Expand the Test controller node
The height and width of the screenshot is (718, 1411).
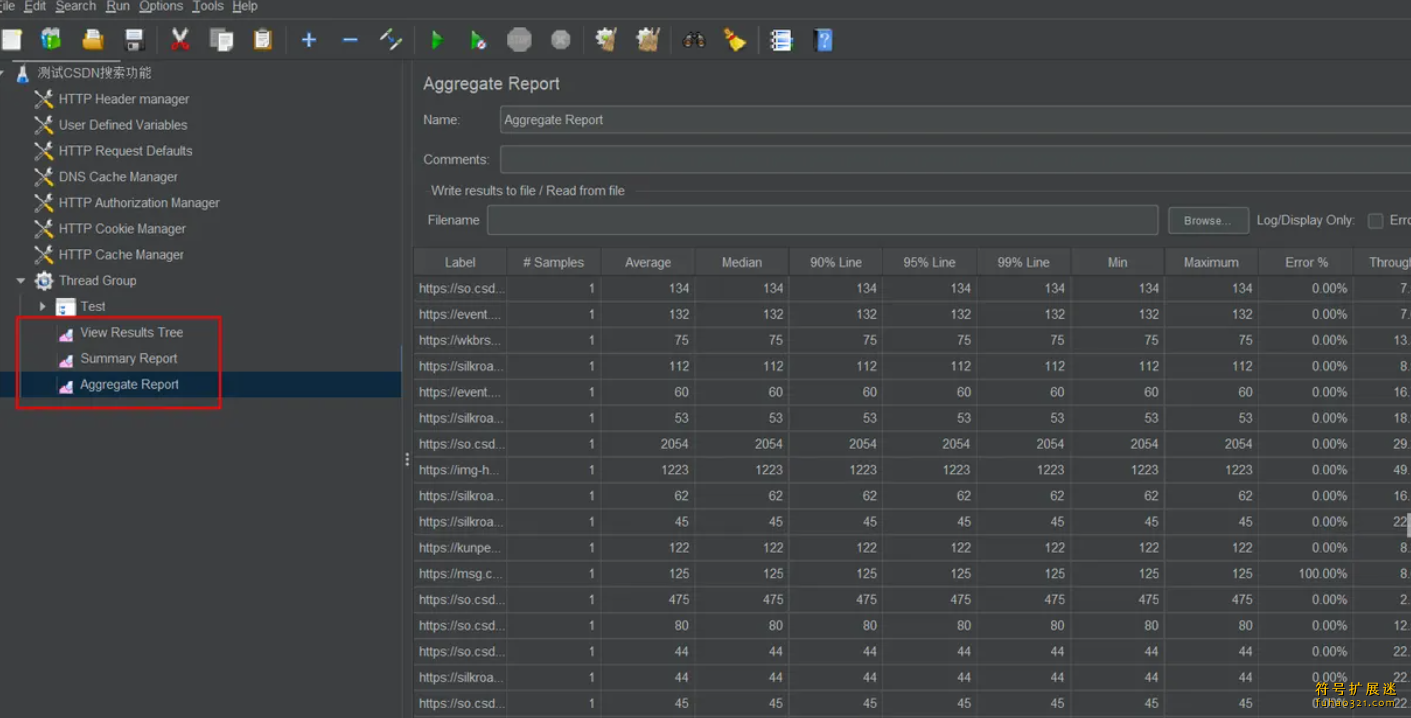click(x=43, y=307)
